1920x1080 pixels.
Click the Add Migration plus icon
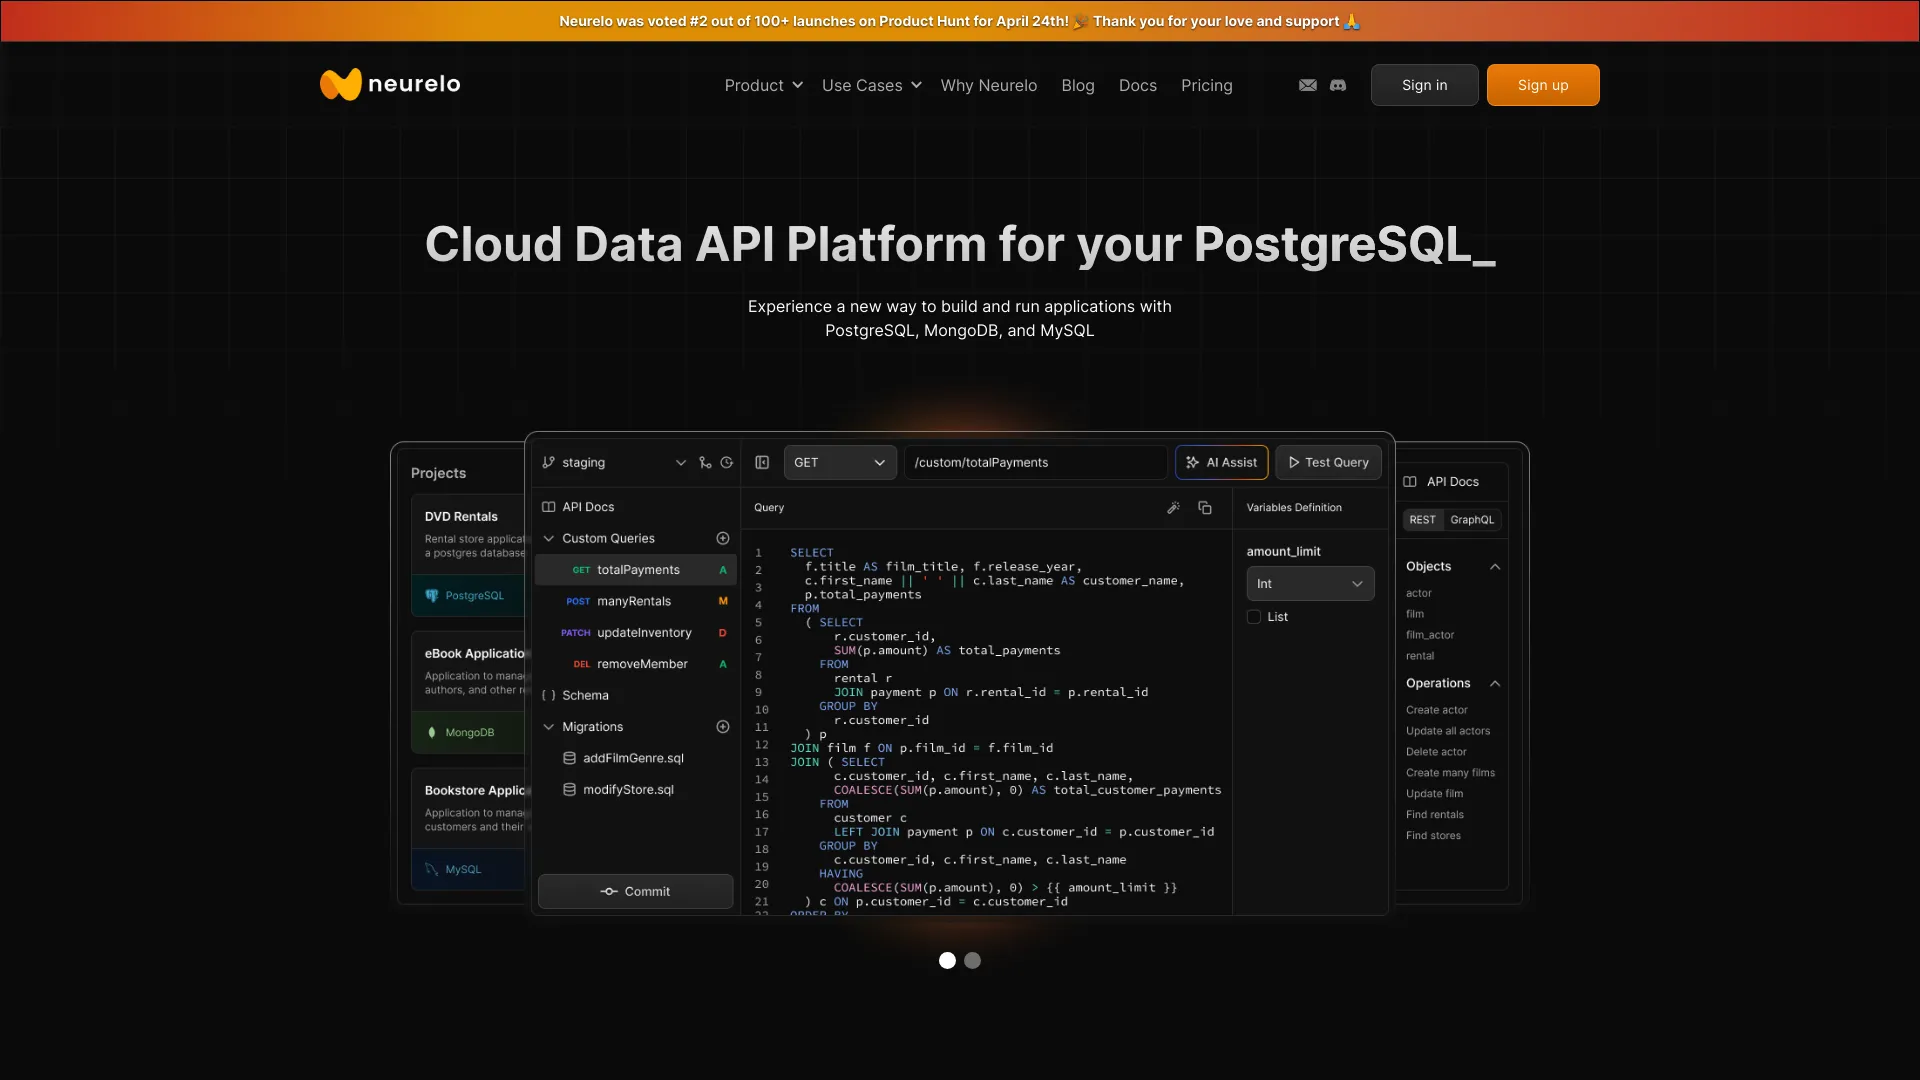pyautogui.click(x=723, y=724)
